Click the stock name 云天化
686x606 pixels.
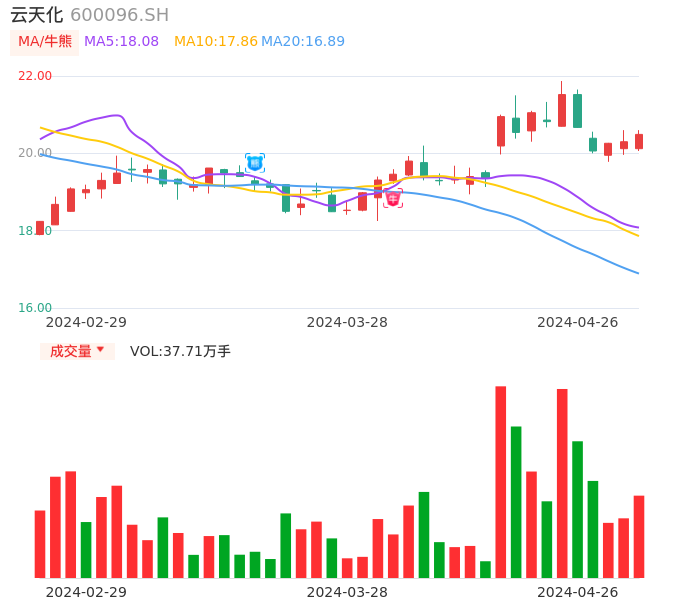point(37,15)
